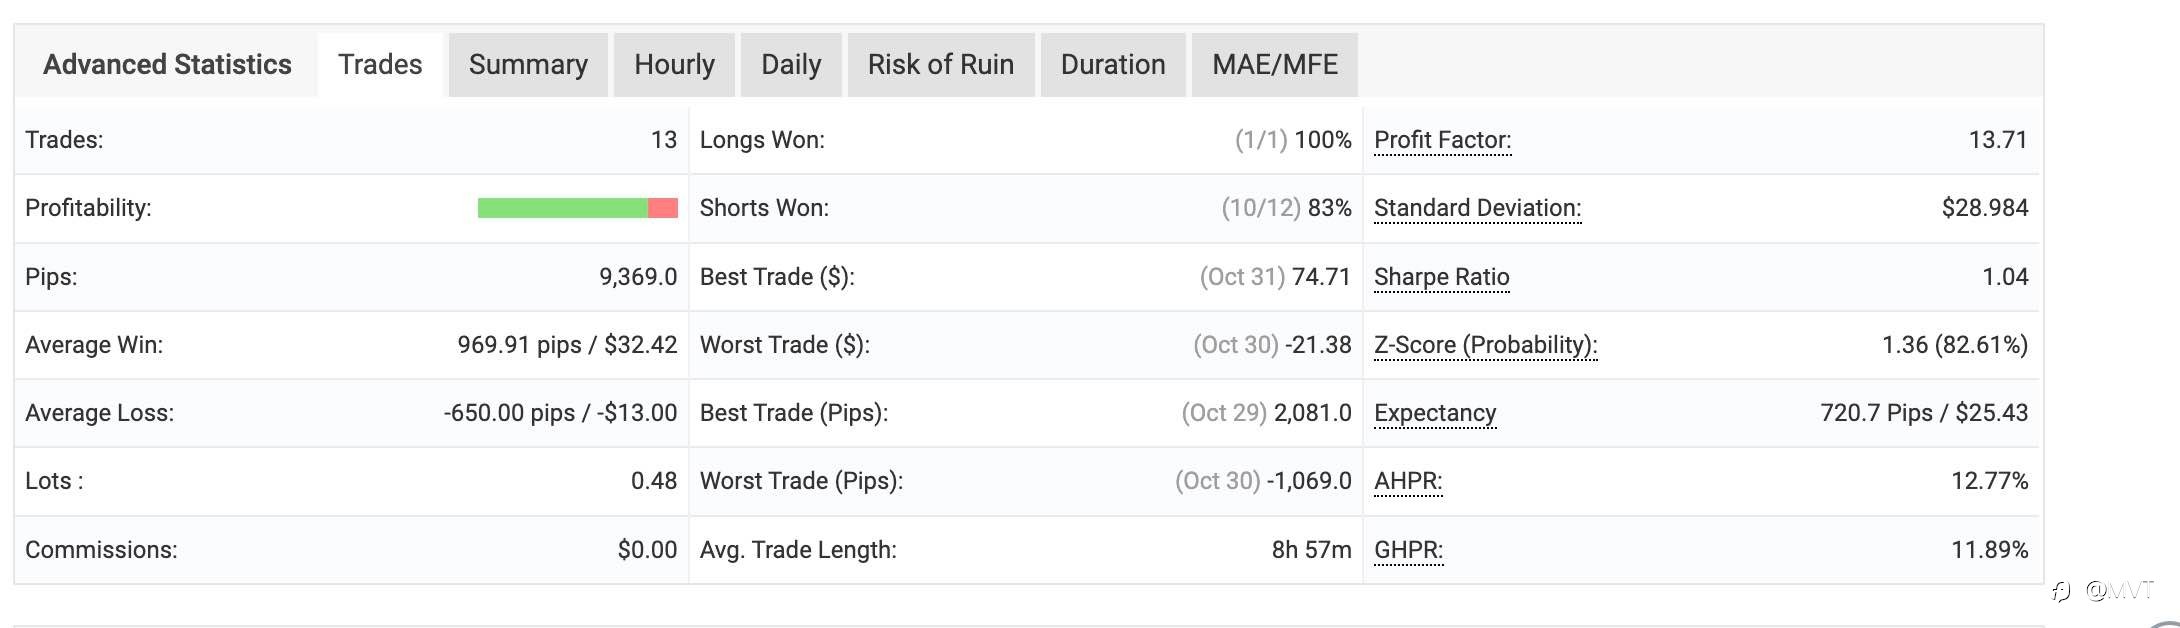Click the watermark logo icon at bottom right

[2061, 591]
